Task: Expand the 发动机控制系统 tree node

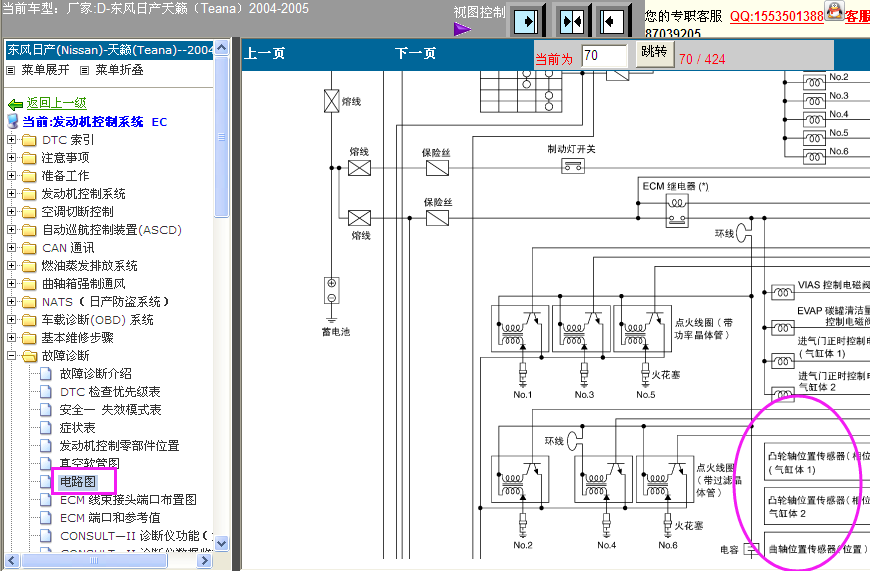Action: click(11, 194)
